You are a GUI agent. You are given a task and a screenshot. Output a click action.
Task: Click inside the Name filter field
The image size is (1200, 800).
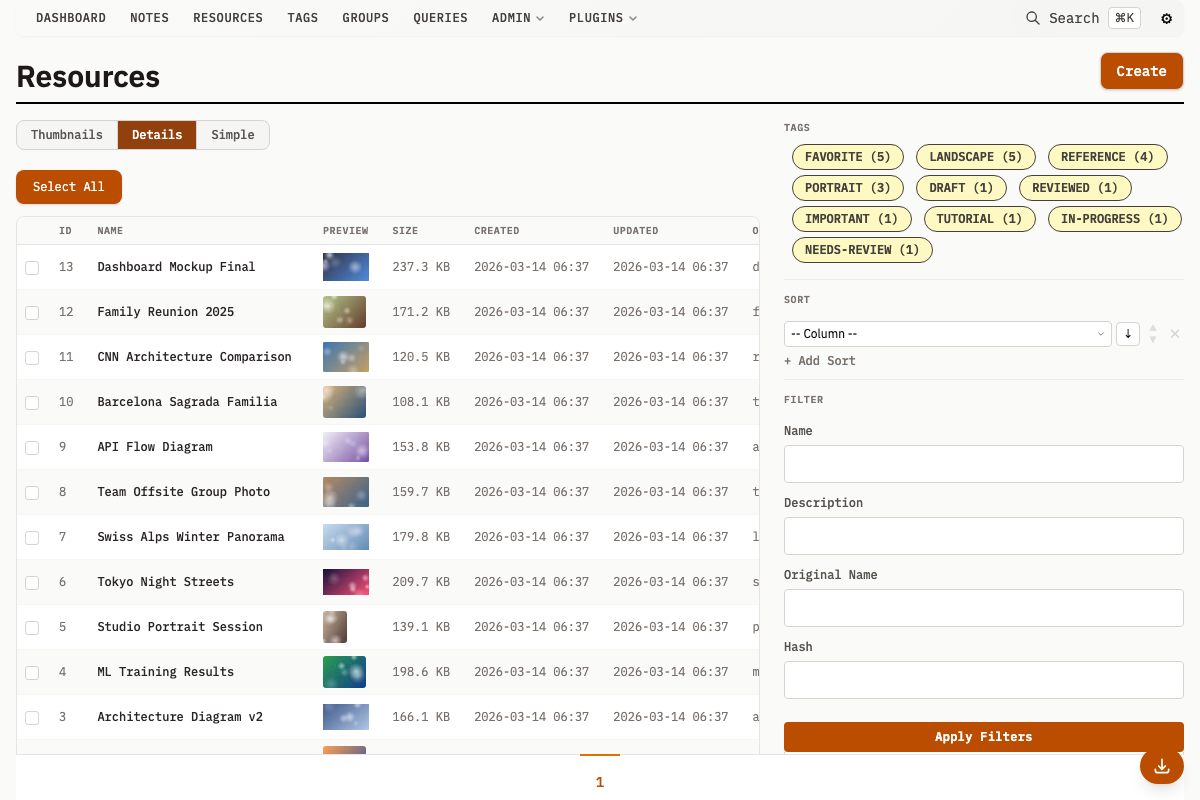point(983,463)
